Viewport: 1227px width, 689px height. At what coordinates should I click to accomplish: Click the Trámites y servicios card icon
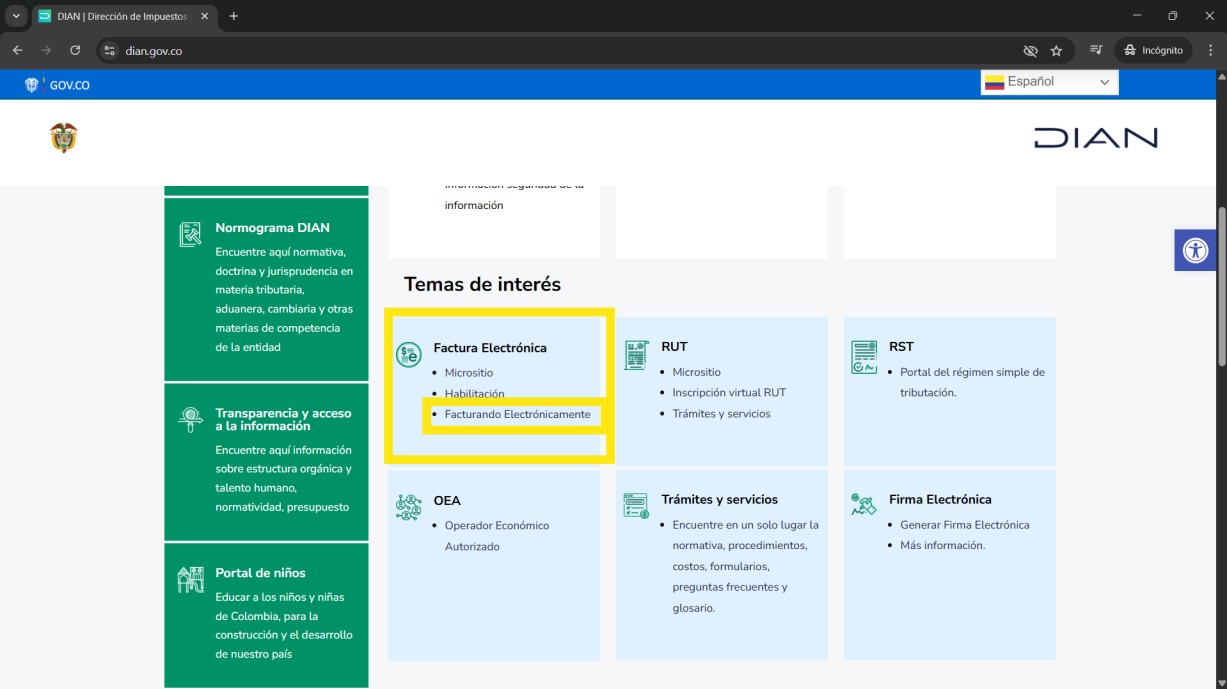pos(636,505)
